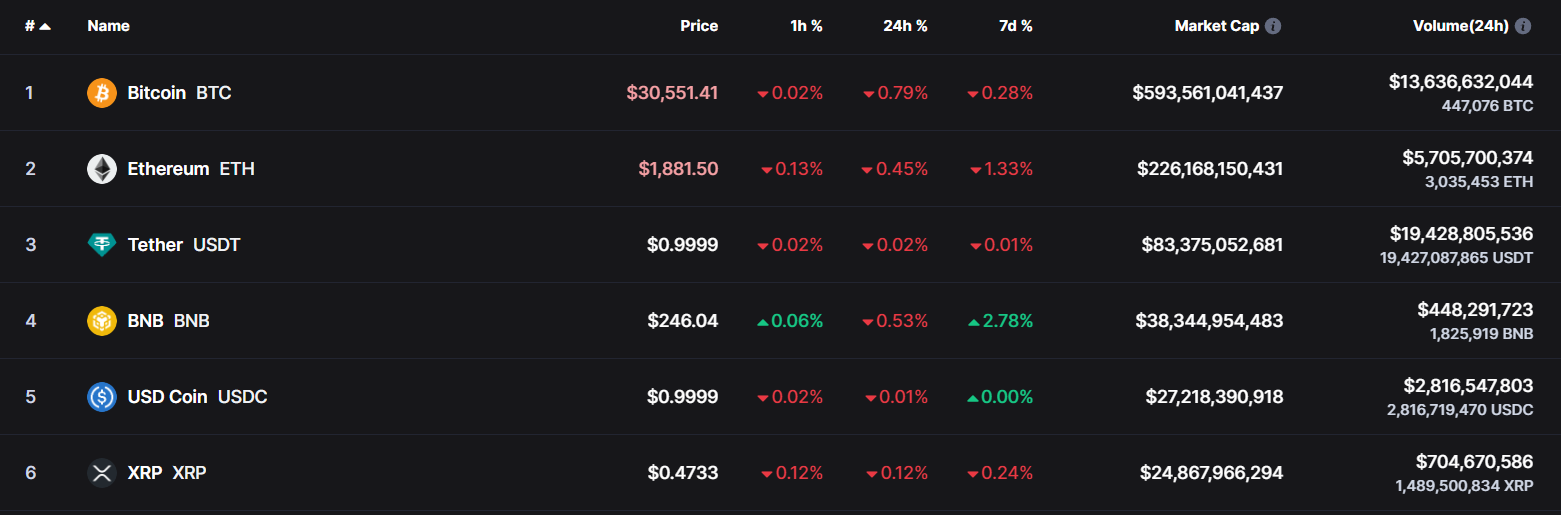Click the Ethereum diamond logo icon
Image resolution: width=1561 pixels, height=515 pixels.
point(102,169)
